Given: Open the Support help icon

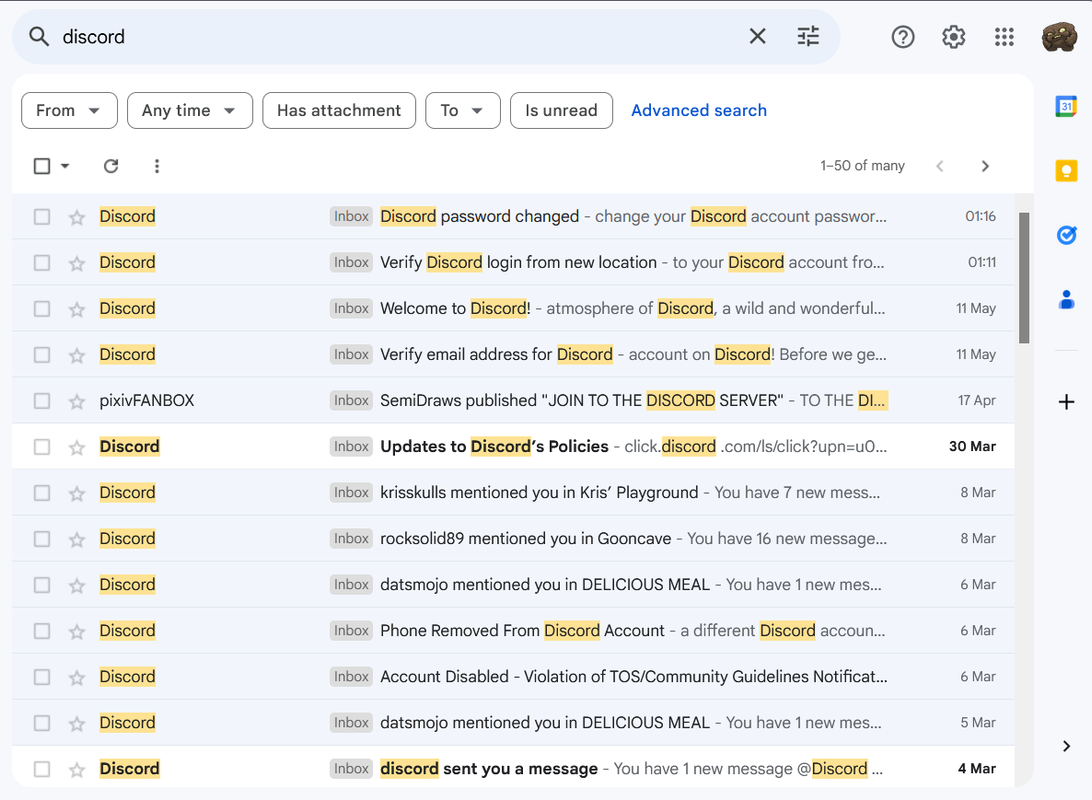Looking at the screenshot, I should tap(902, 37).
